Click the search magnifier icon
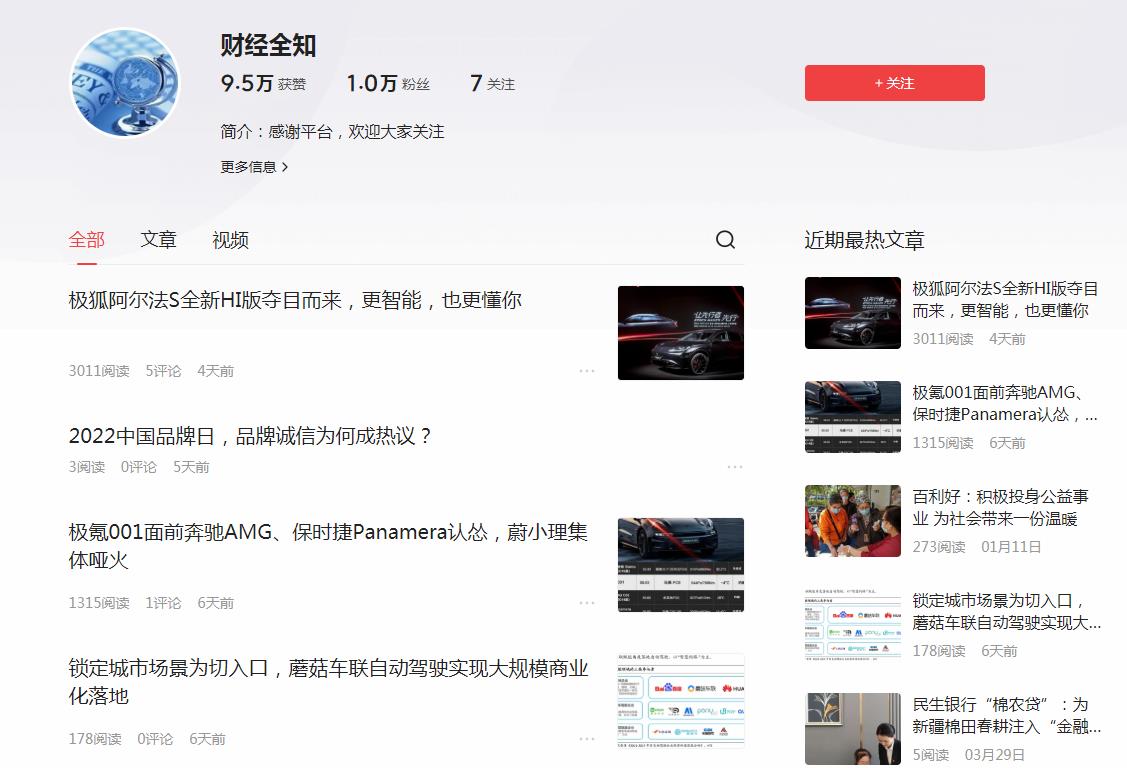1127x768 pixels. tap(725, 239)
